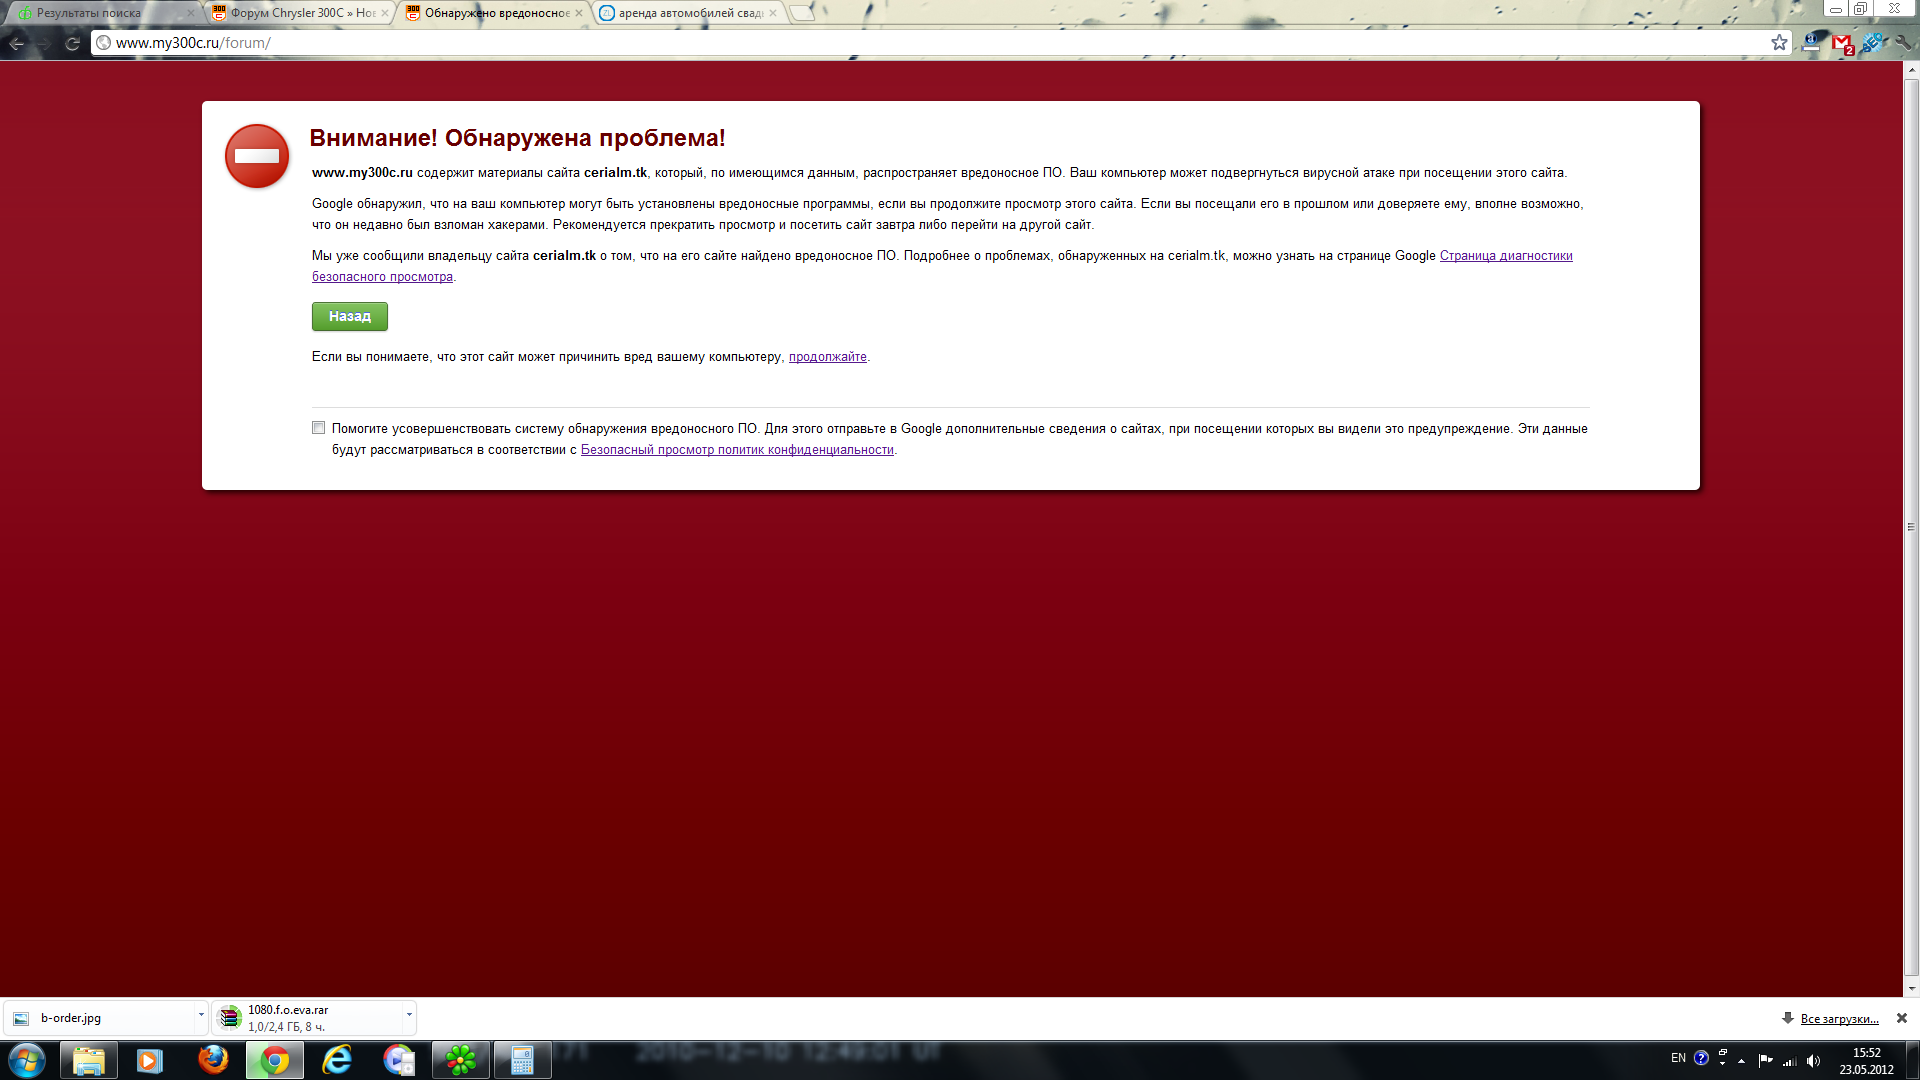The width and height of the screenshot is (1920, 1080).
Task: Tick the help improve malware detection checkbox
Action: 318,428
